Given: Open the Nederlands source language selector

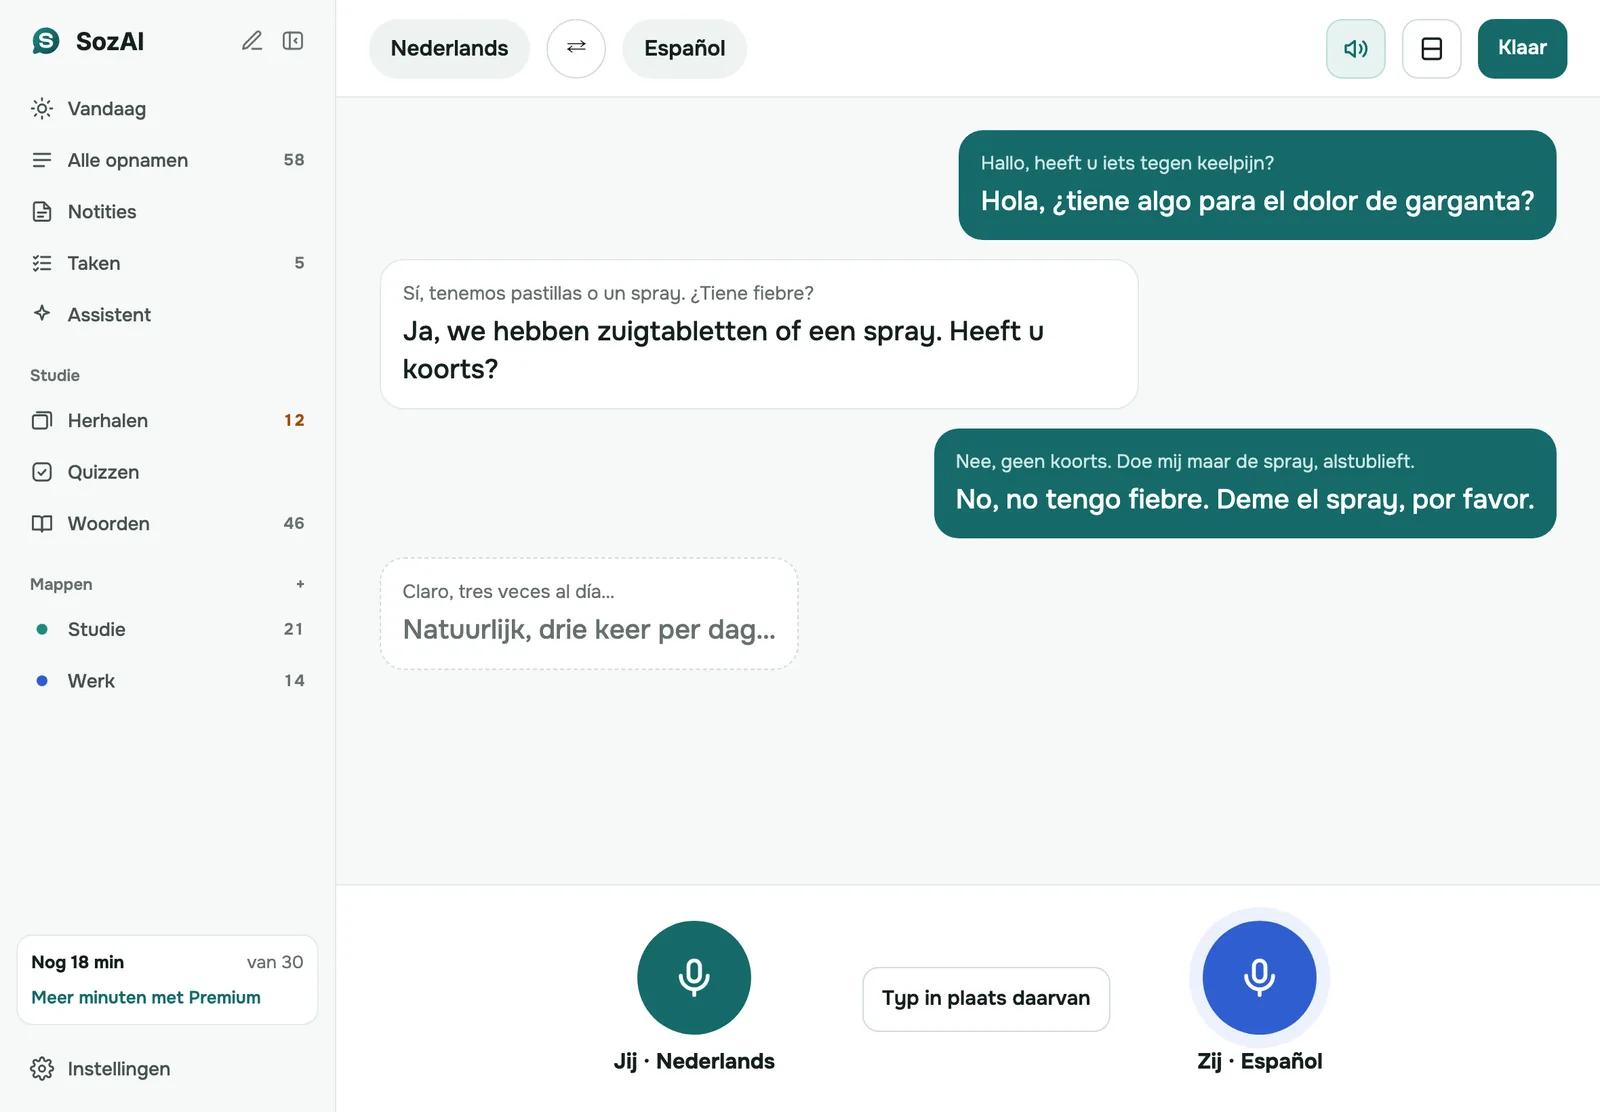Looking at the screenshot, I should click(x=449, y=48).
